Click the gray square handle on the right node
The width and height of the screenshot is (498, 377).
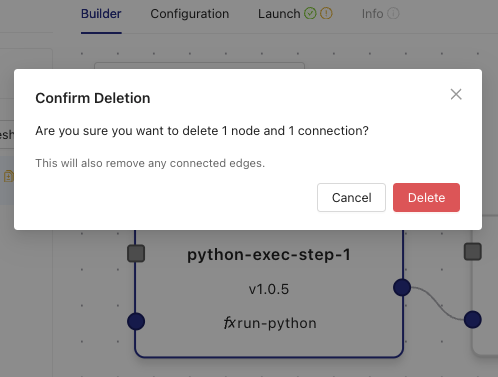click(x=473, y=251)
